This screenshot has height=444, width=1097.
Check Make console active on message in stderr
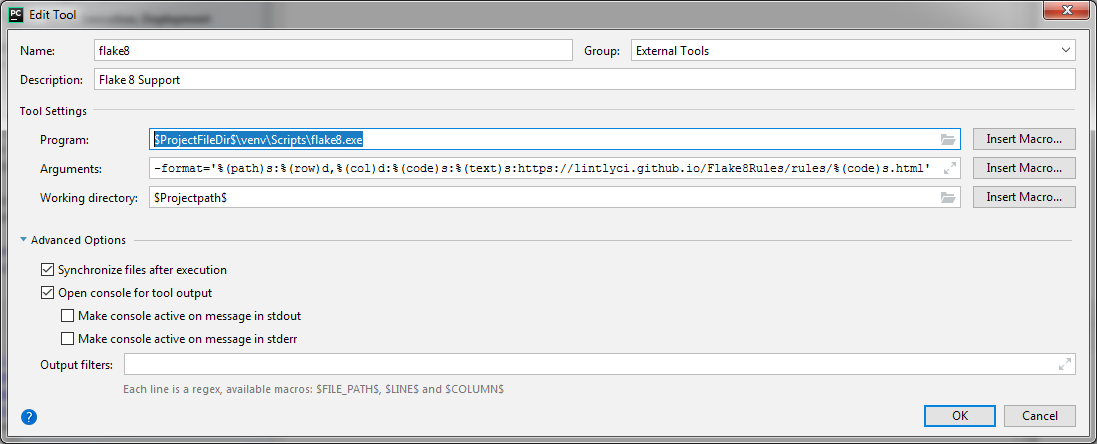(x=68, y=339)
